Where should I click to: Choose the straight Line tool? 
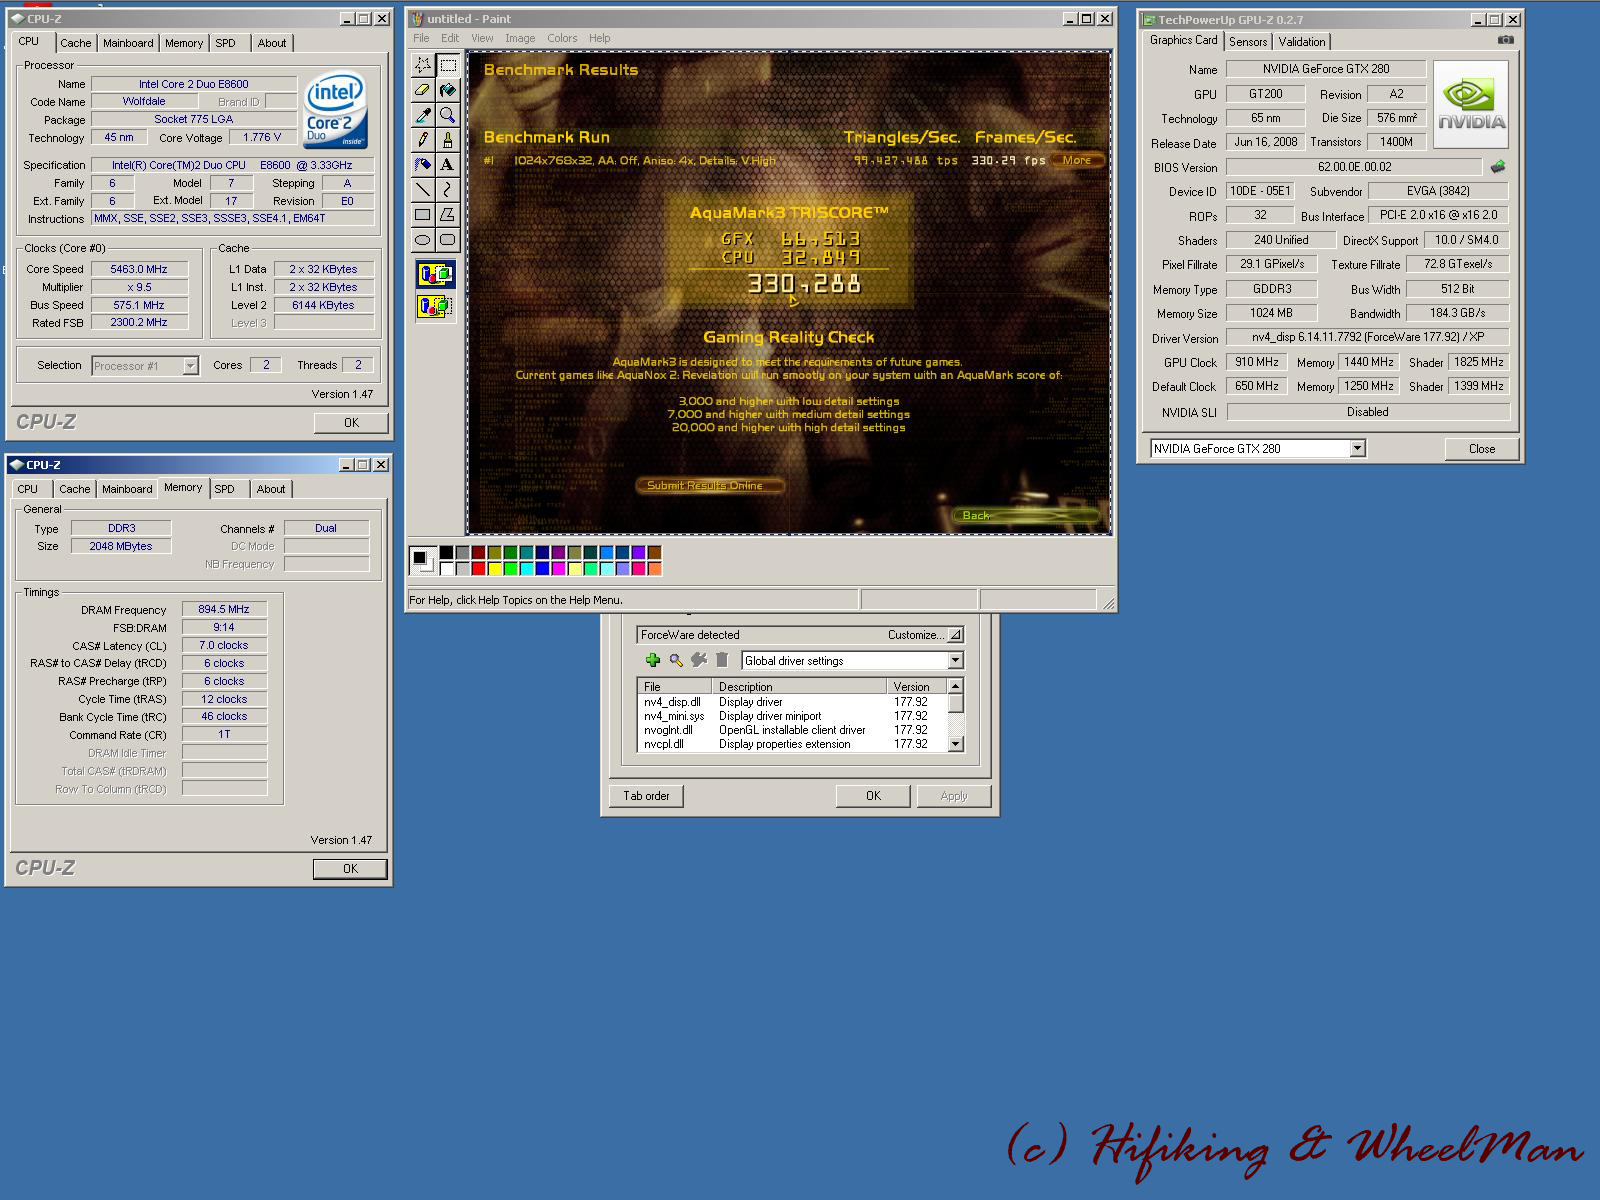tap(423, 190)
